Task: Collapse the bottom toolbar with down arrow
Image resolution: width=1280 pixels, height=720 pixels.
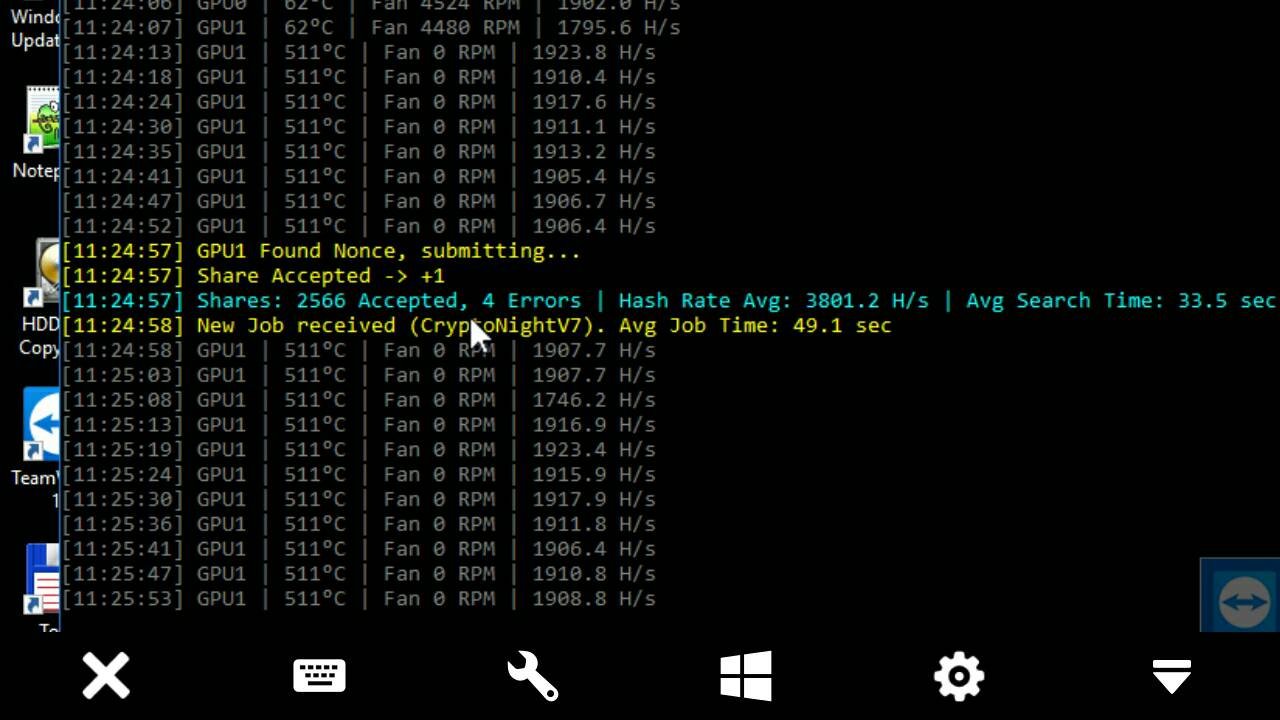Action: click(x=1171, y=676)
